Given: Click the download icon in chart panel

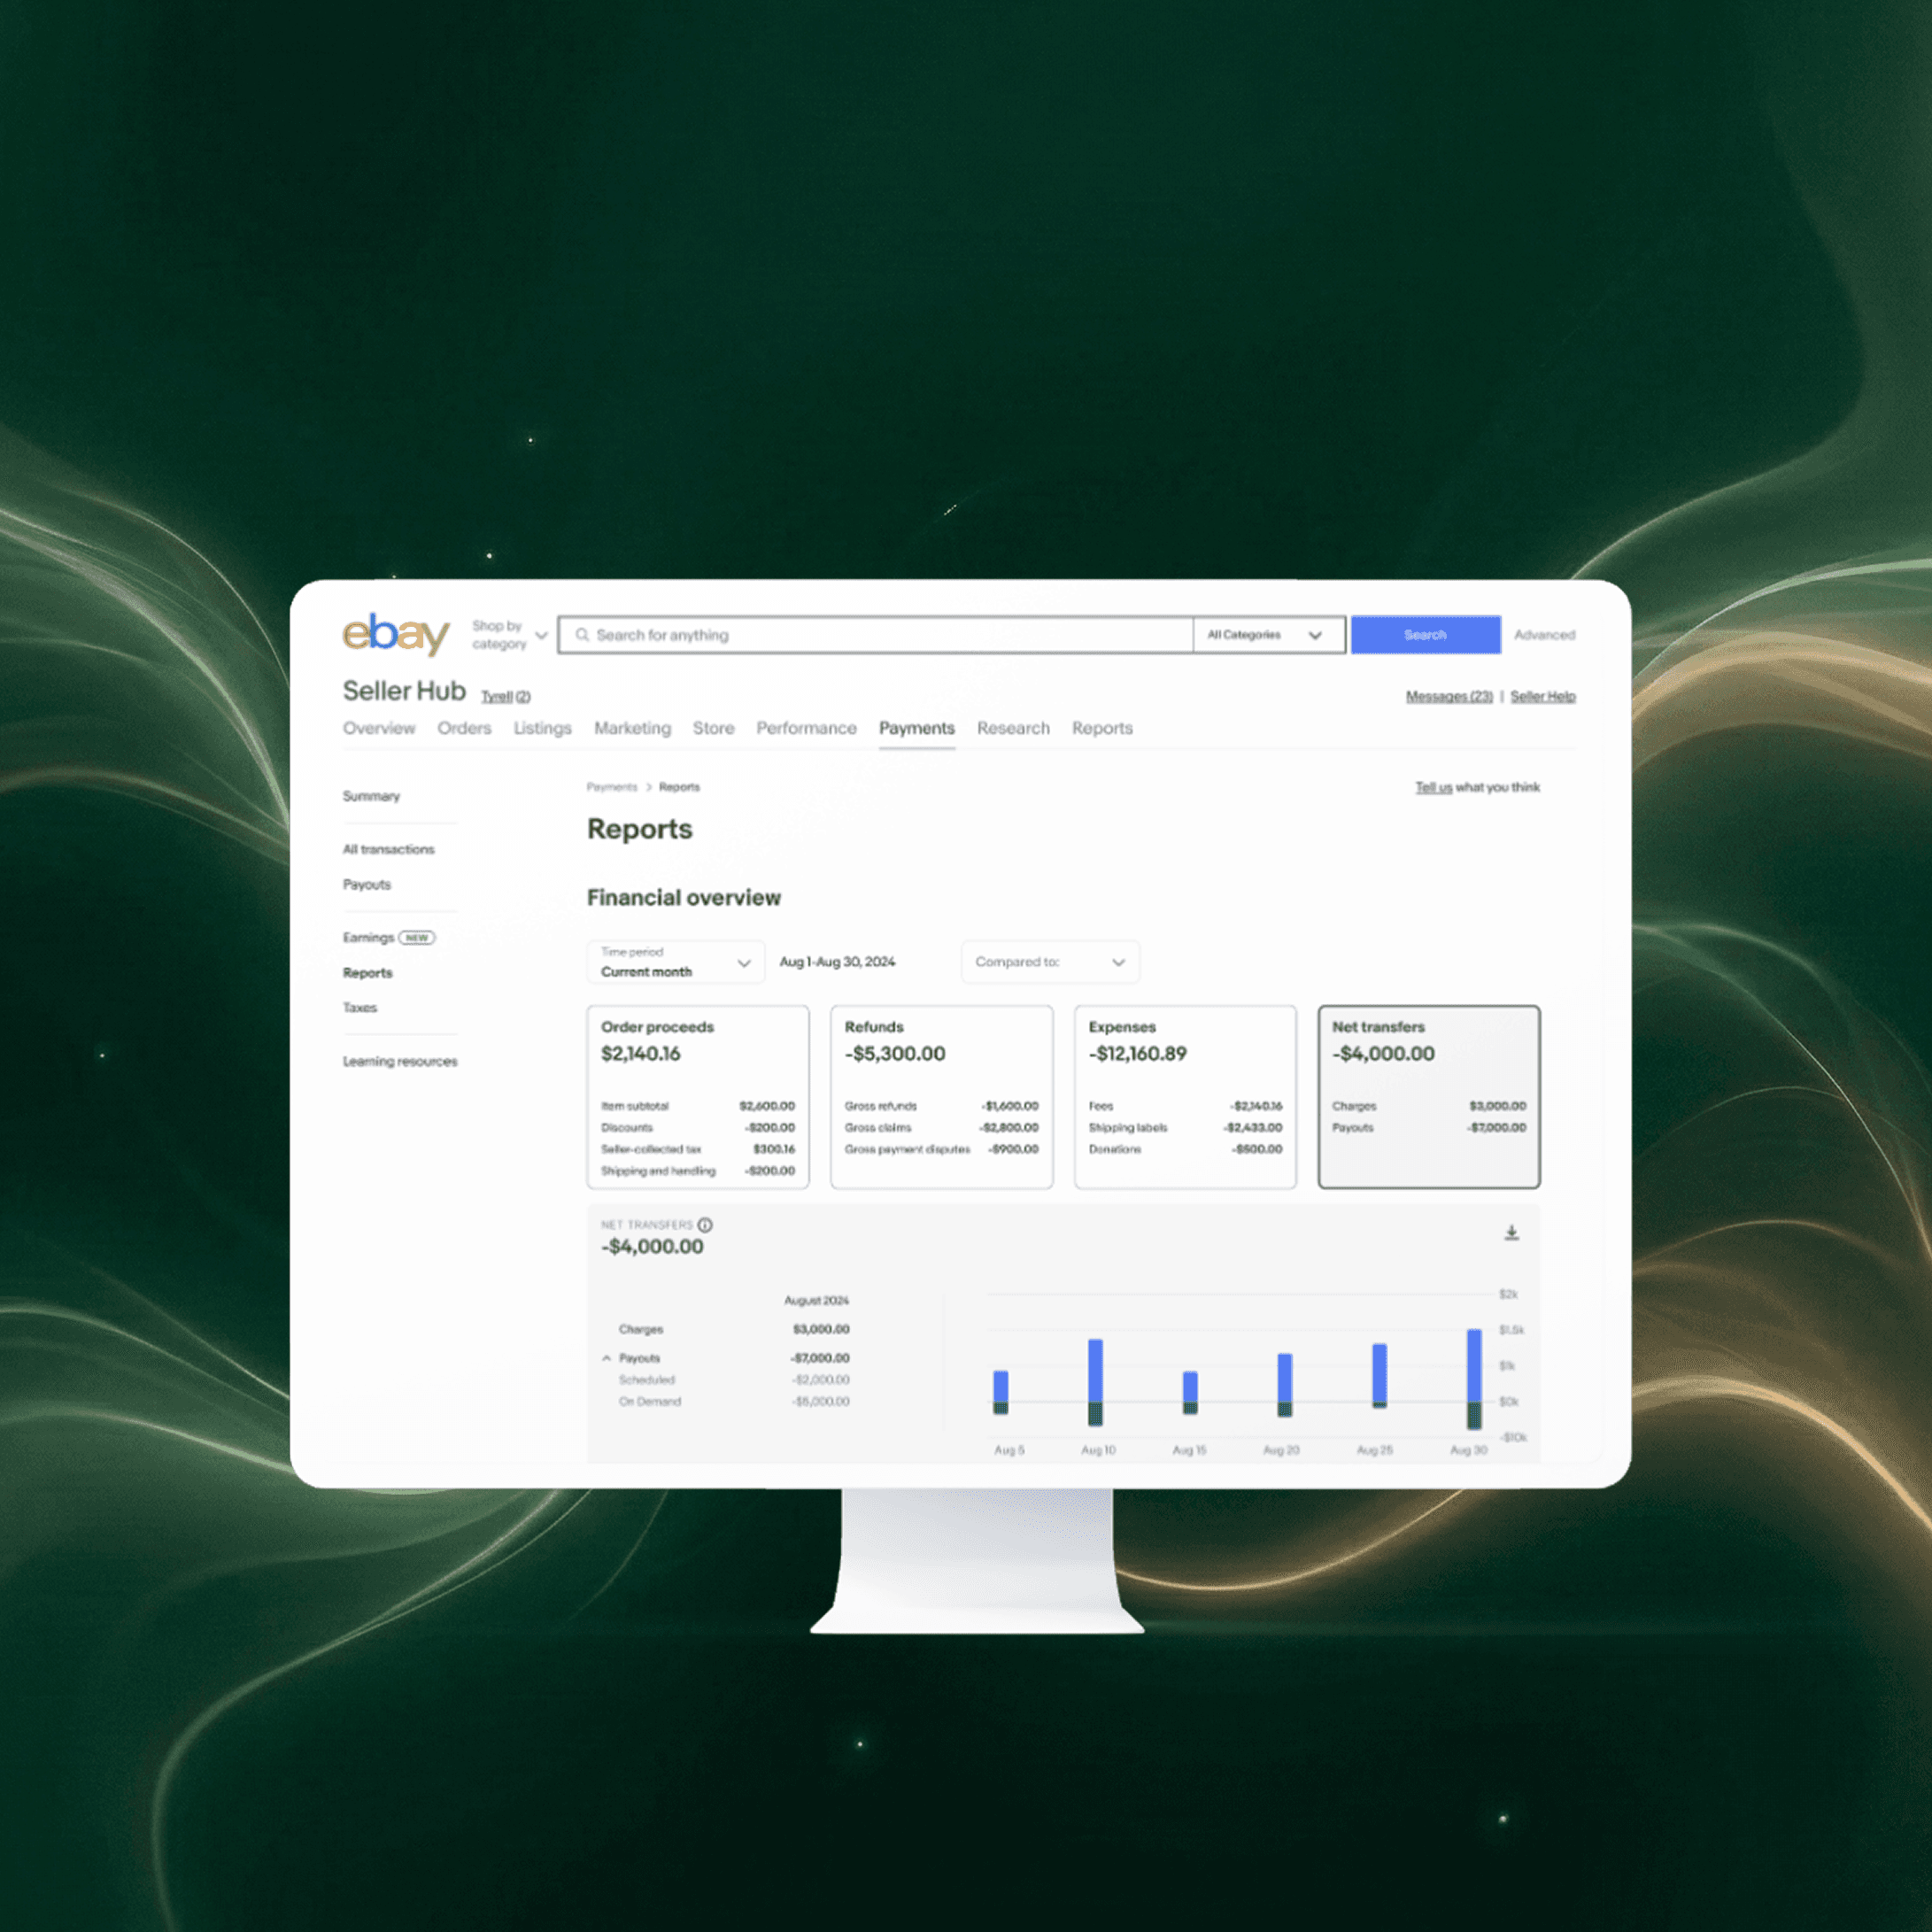Looking at the screenshot, I should [1511, 1232].
